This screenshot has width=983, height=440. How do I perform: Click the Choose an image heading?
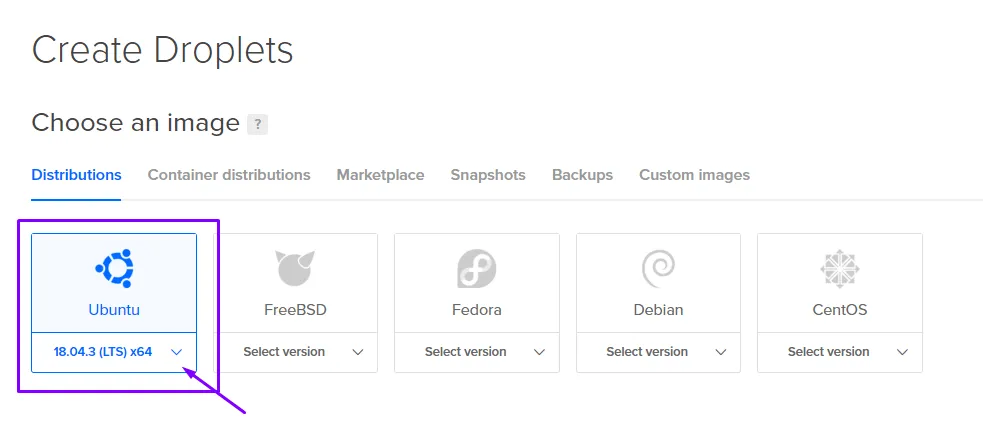click(135, 123)
